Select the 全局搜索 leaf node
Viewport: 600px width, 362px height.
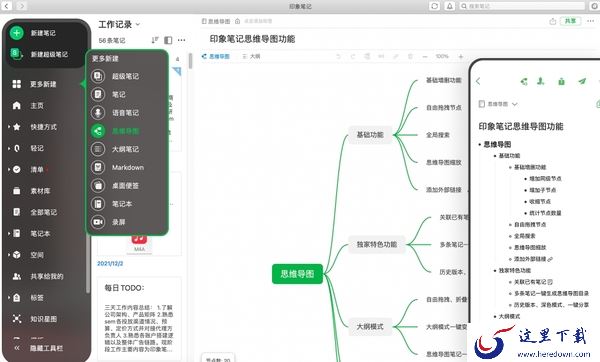[438, 135]
